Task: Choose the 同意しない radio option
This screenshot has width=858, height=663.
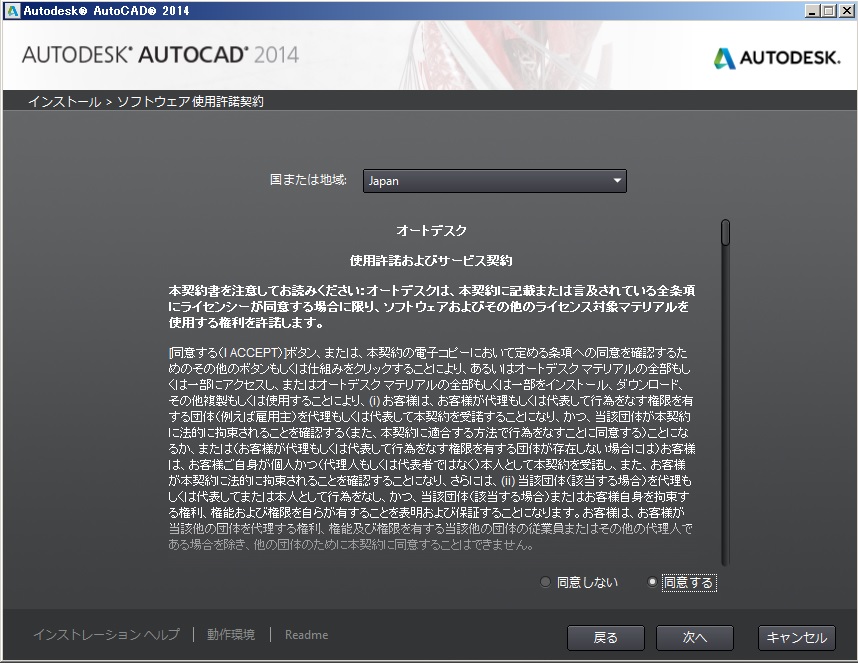Action: point(545,582)
